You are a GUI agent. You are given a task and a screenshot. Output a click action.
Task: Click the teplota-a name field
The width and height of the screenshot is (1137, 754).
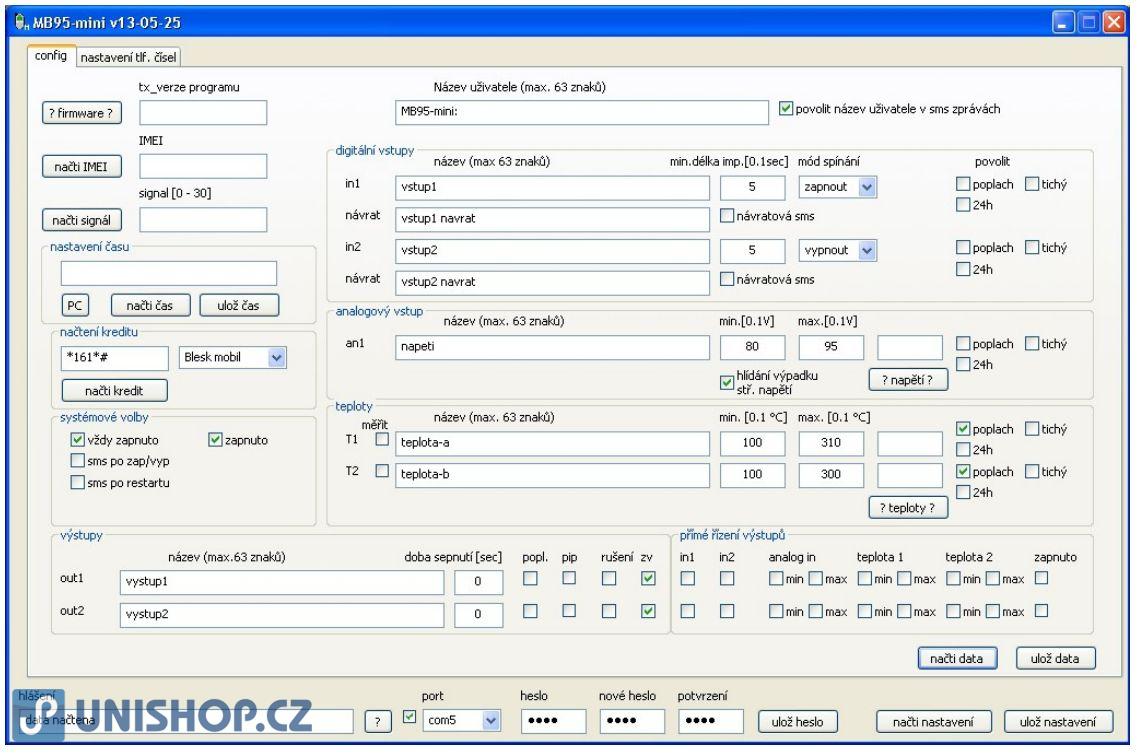point(553,443)
